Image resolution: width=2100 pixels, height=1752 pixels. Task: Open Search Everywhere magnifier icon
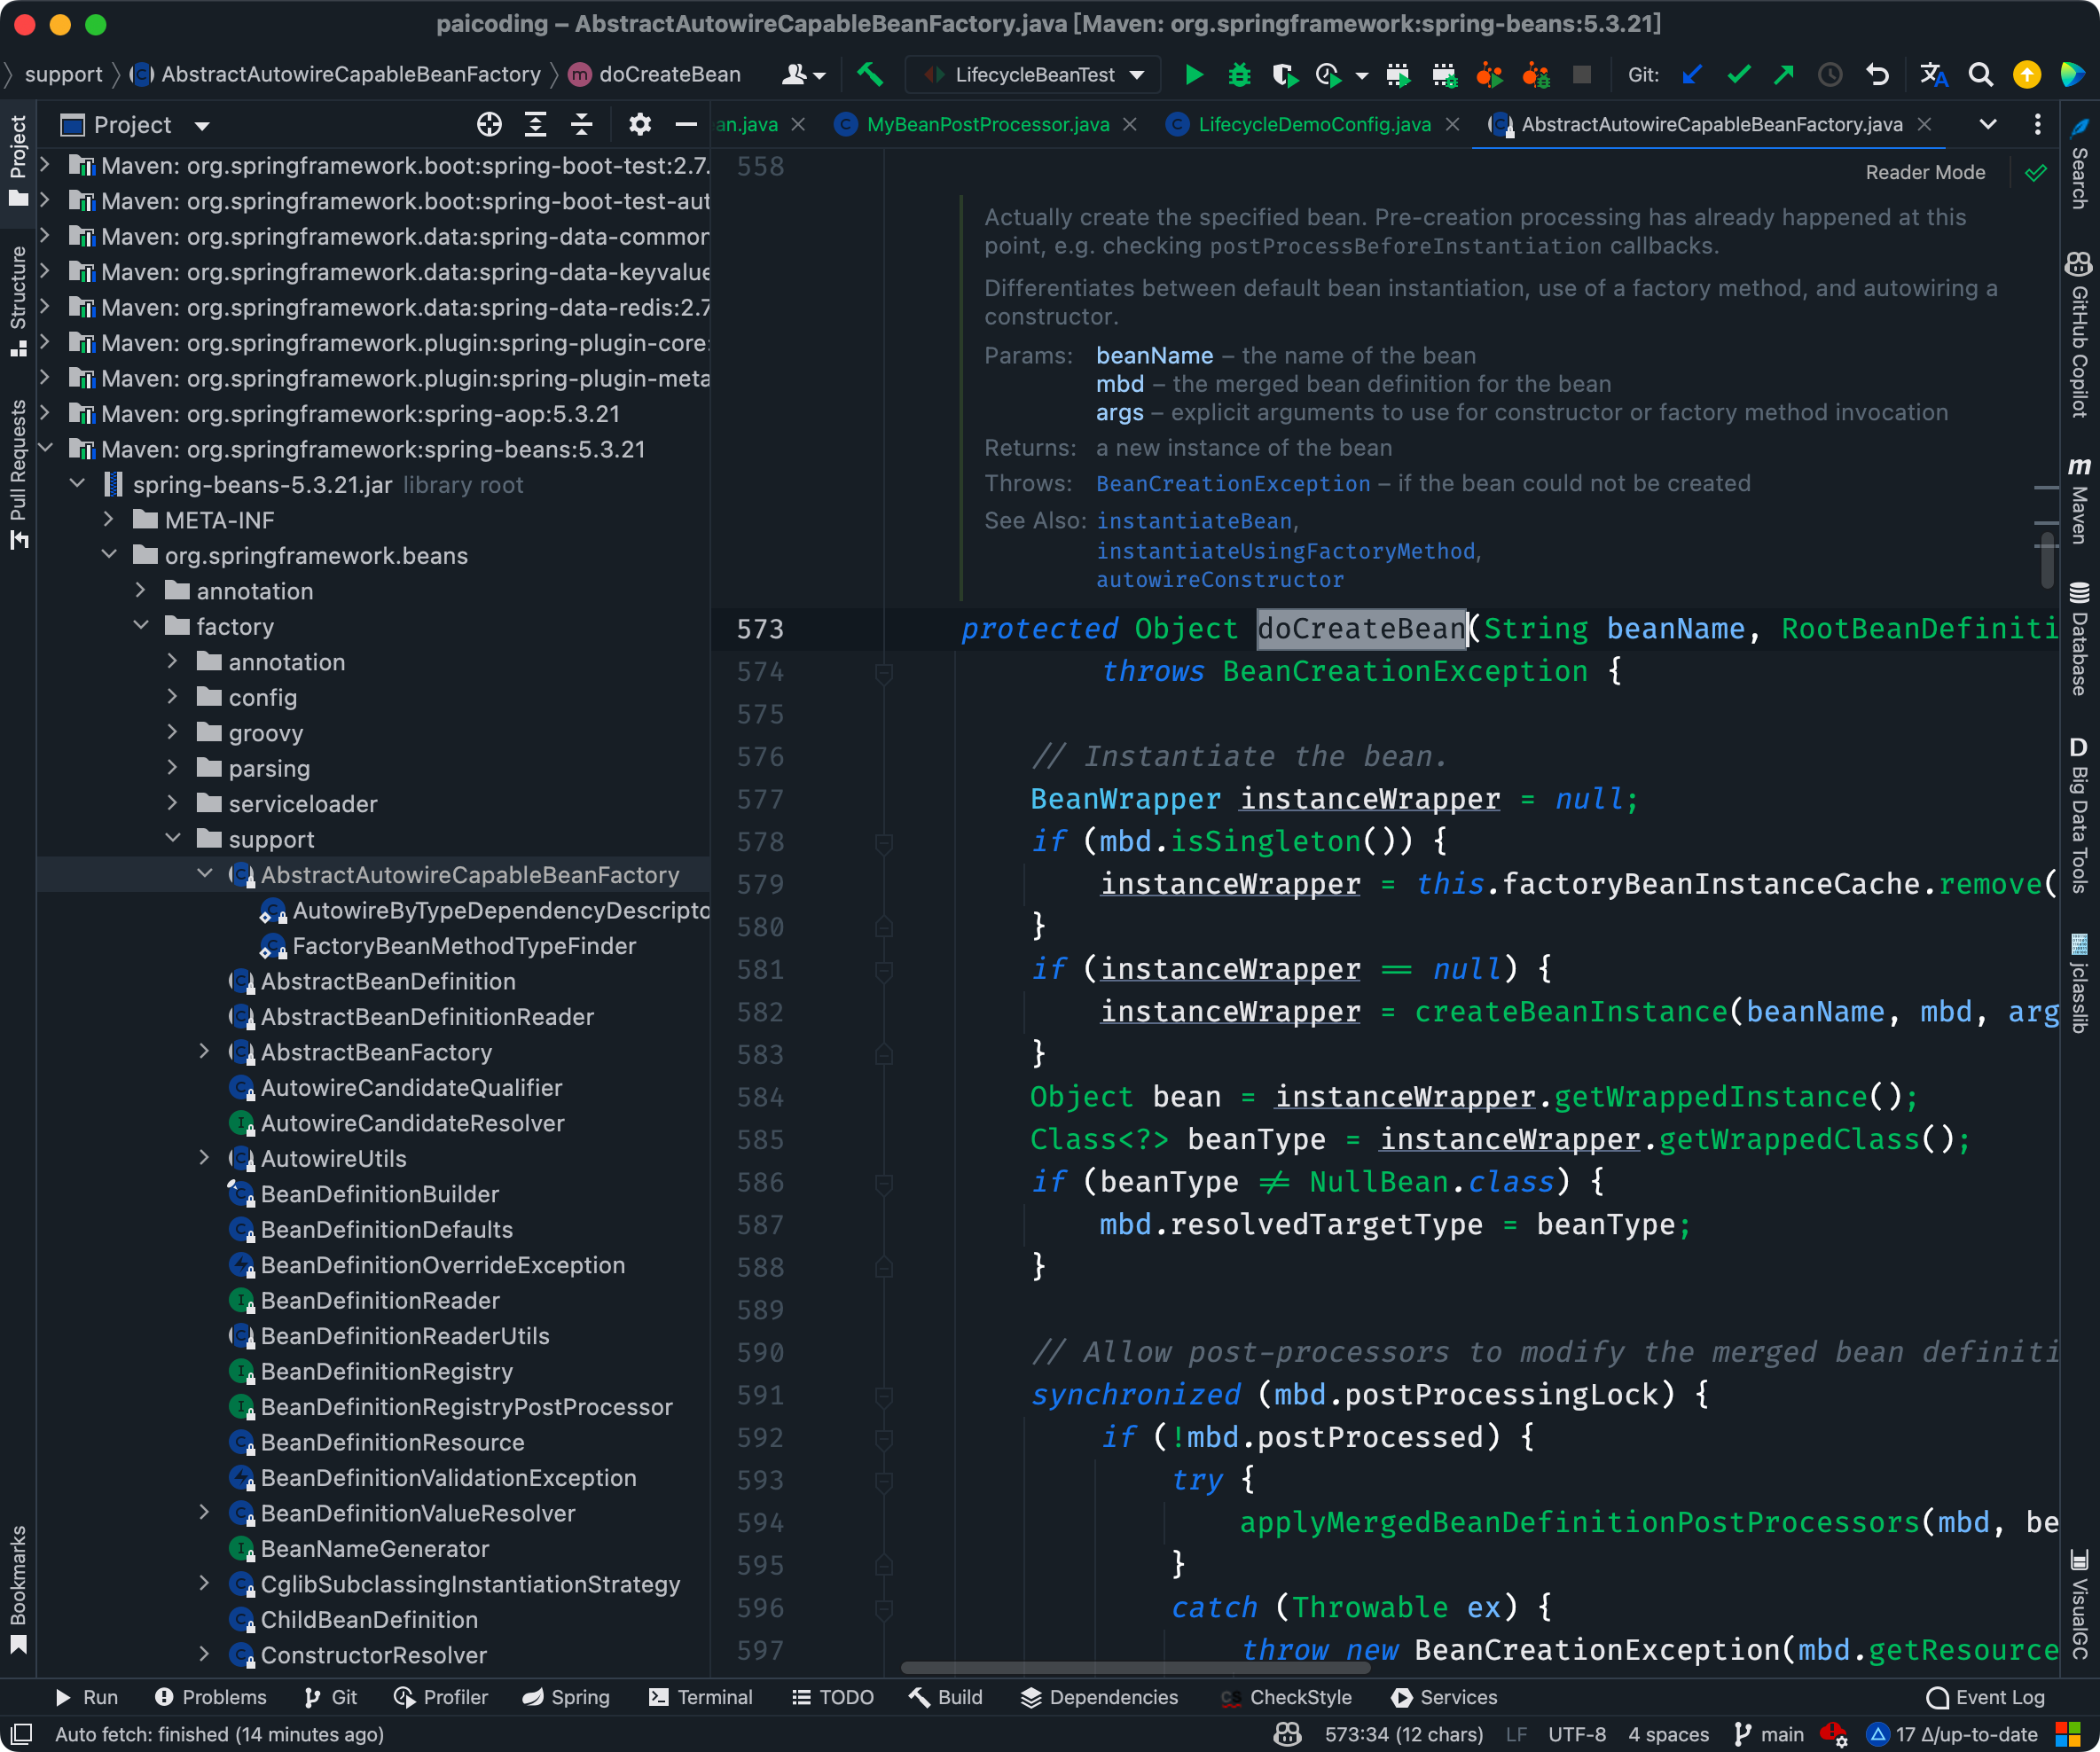[x=1981, y=74]
